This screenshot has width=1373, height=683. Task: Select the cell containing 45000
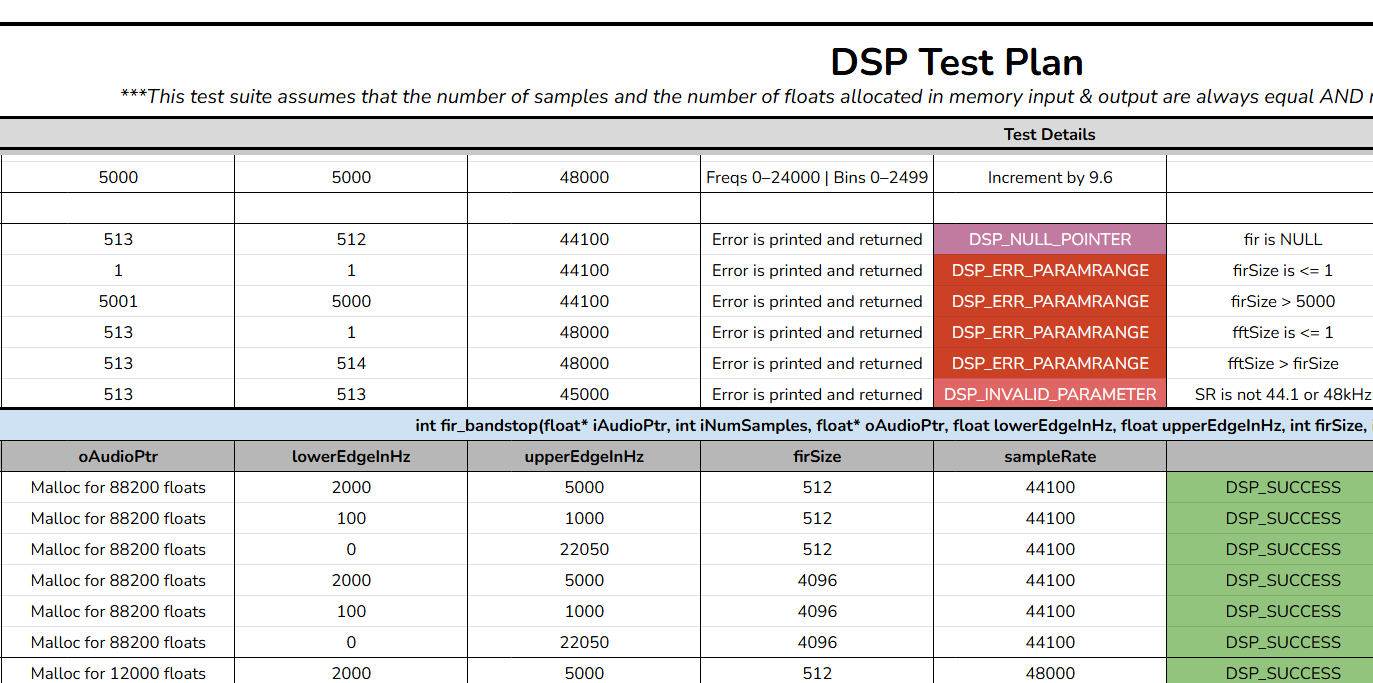(584, 394)
